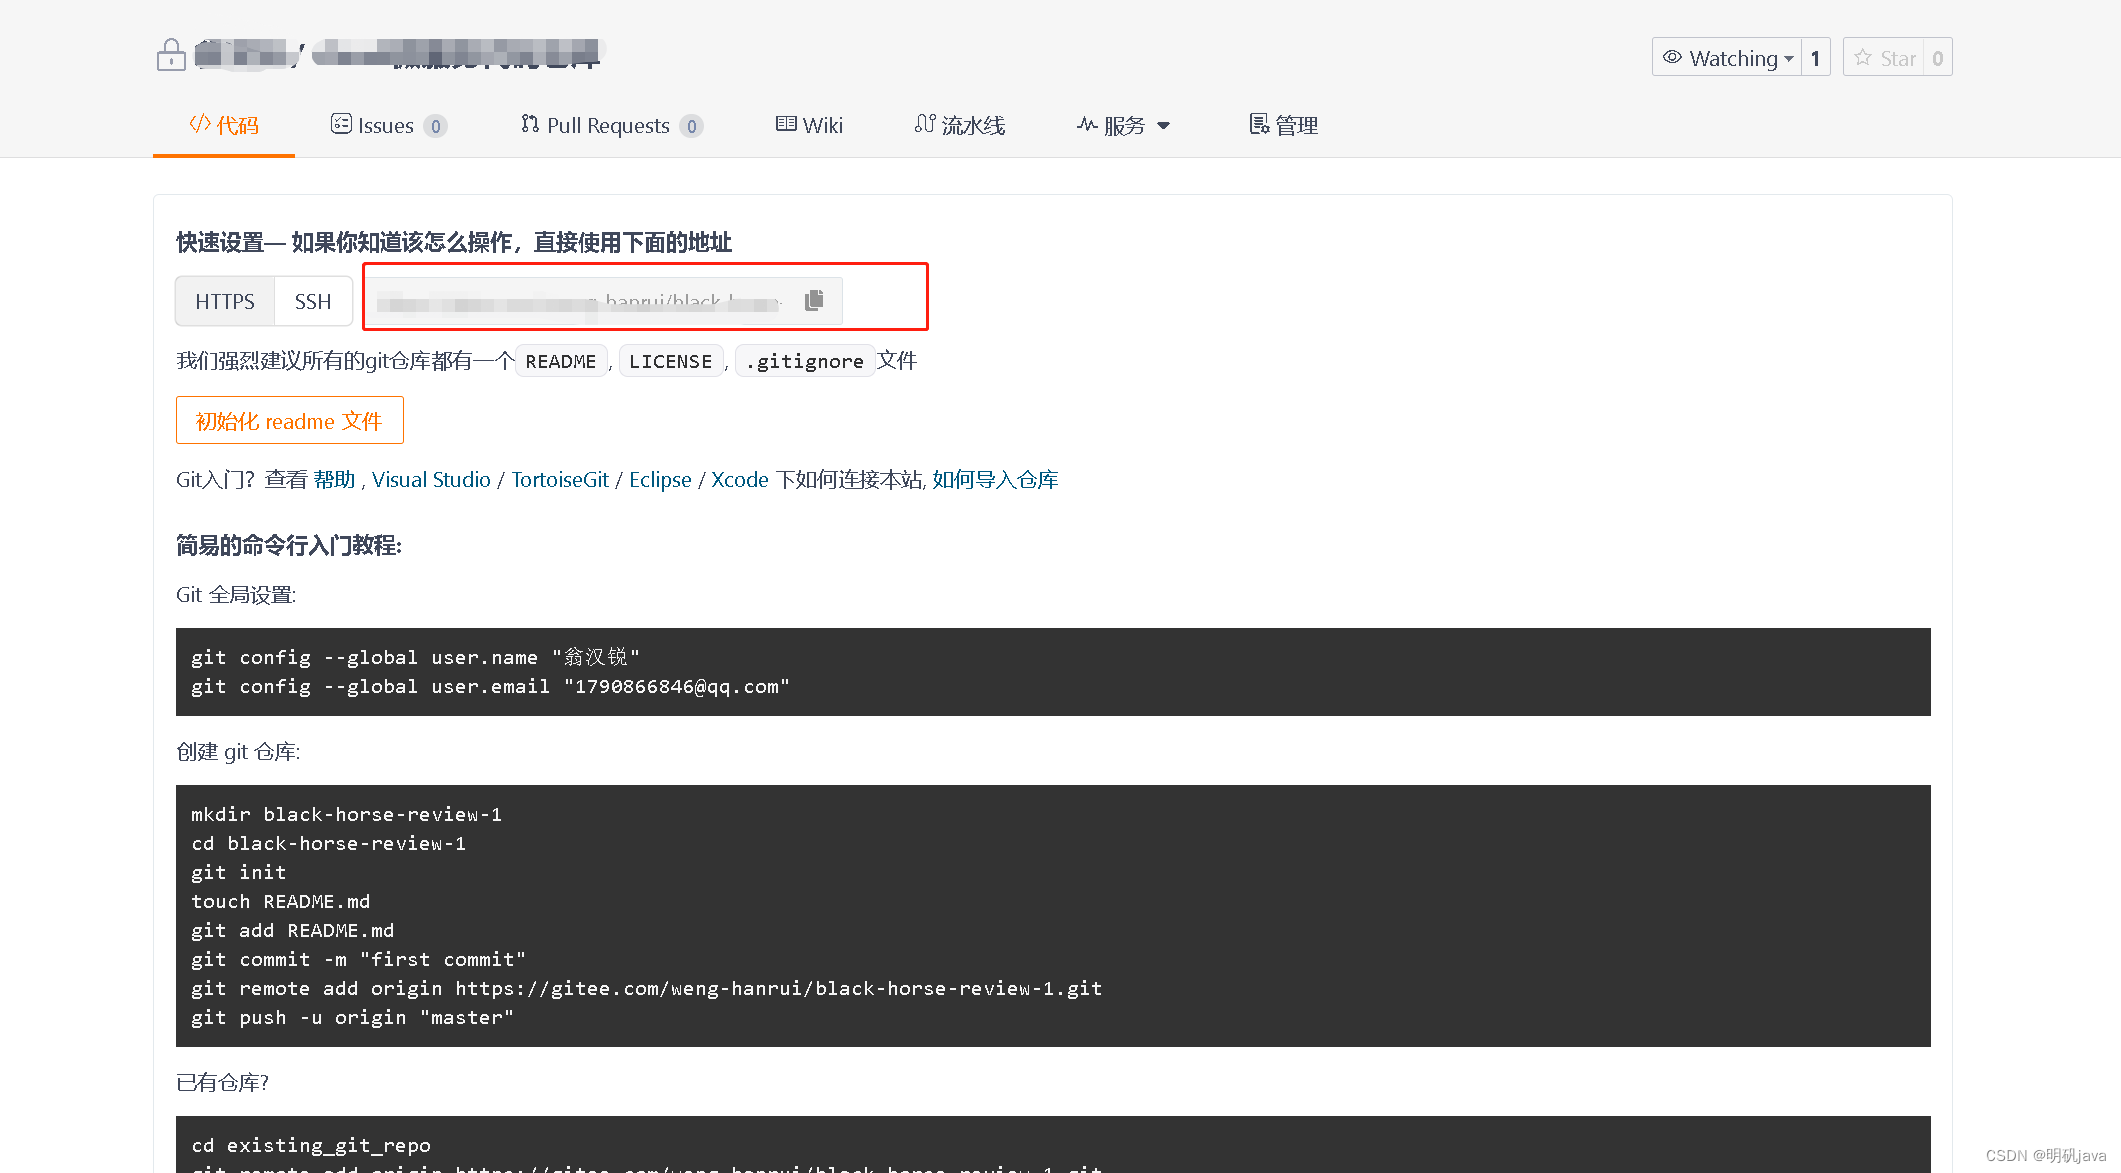Click the copy repository URL icon
The height and width of the screenshot is (1173, 2121).
coord(814,300)
